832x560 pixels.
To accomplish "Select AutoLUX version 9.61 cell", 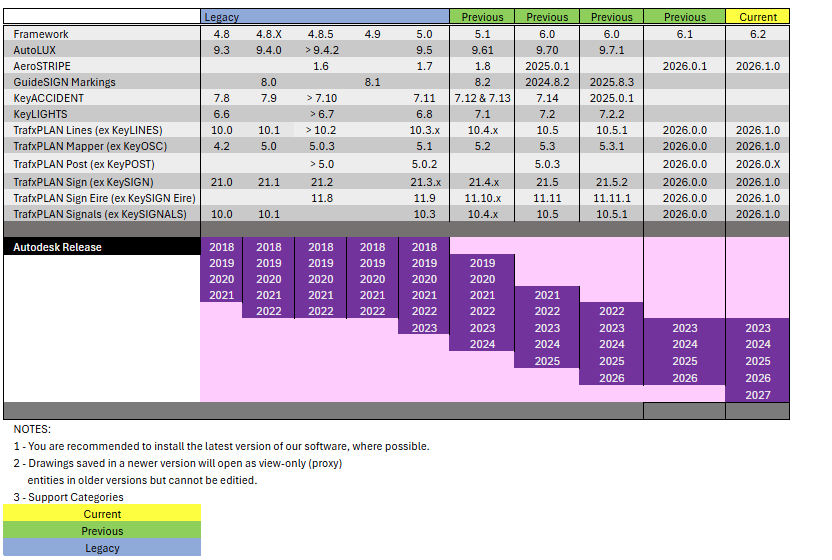I will tap(482, 50).
